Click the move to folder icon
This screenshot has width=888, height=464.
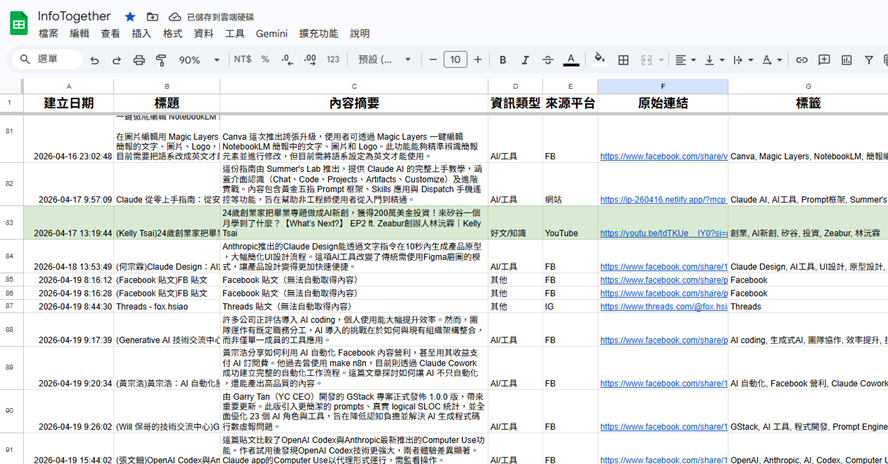[x=152, y=17]
